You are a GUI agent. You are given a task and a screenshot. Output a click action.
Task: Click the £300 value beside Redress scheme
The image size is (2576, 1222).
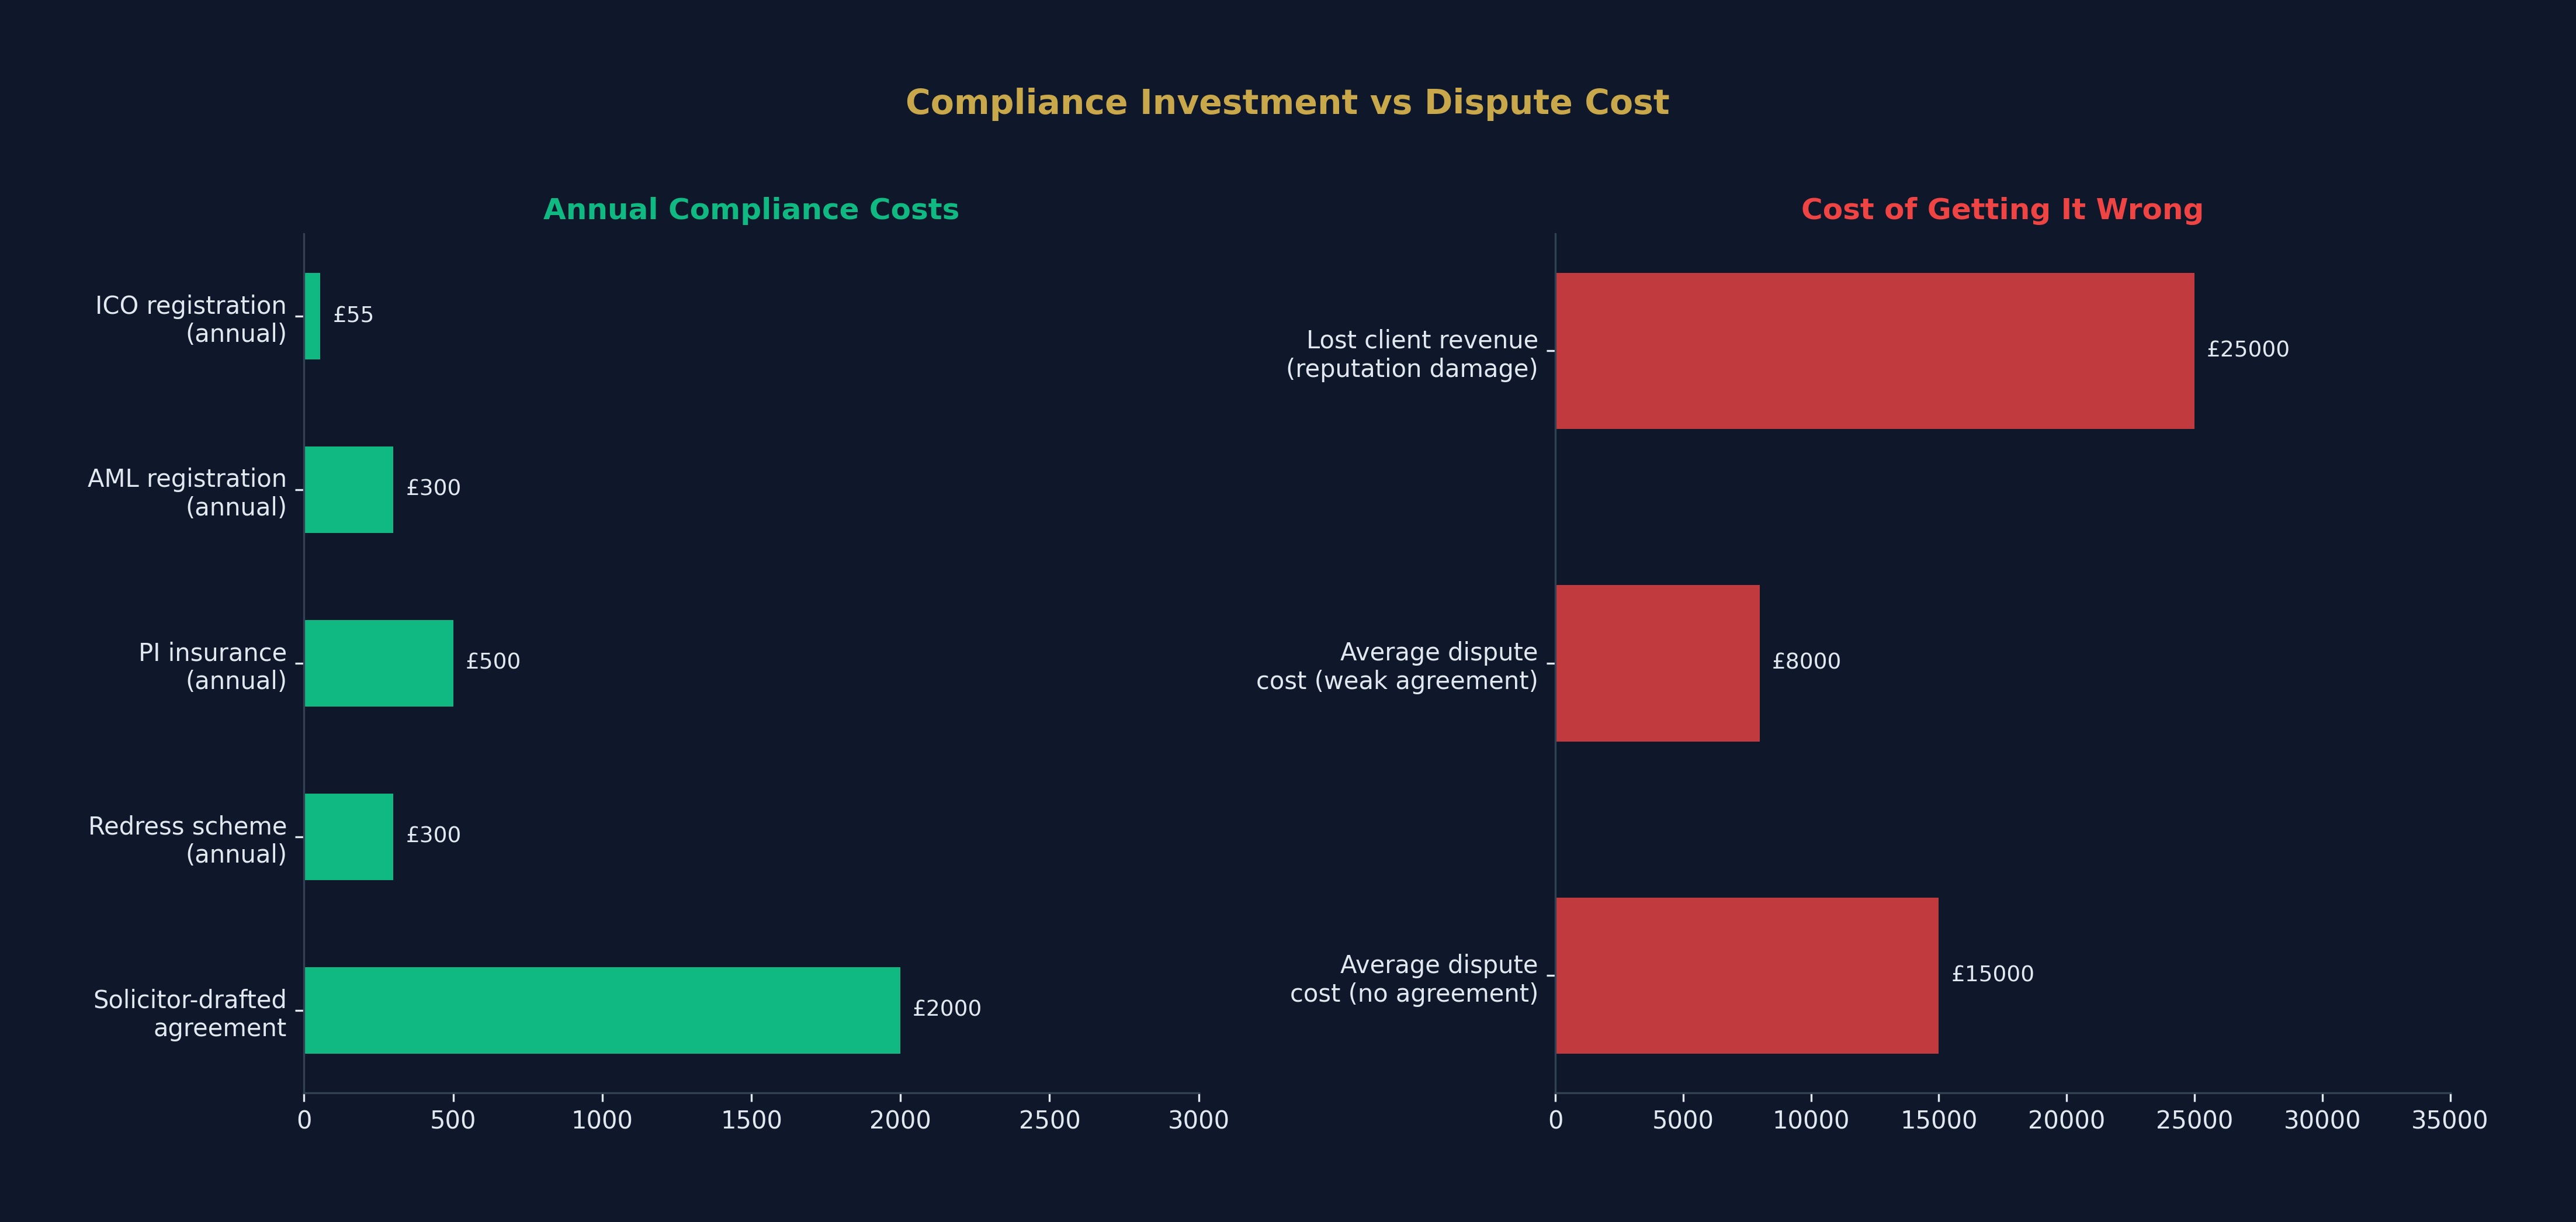click(x=433, y=836)
